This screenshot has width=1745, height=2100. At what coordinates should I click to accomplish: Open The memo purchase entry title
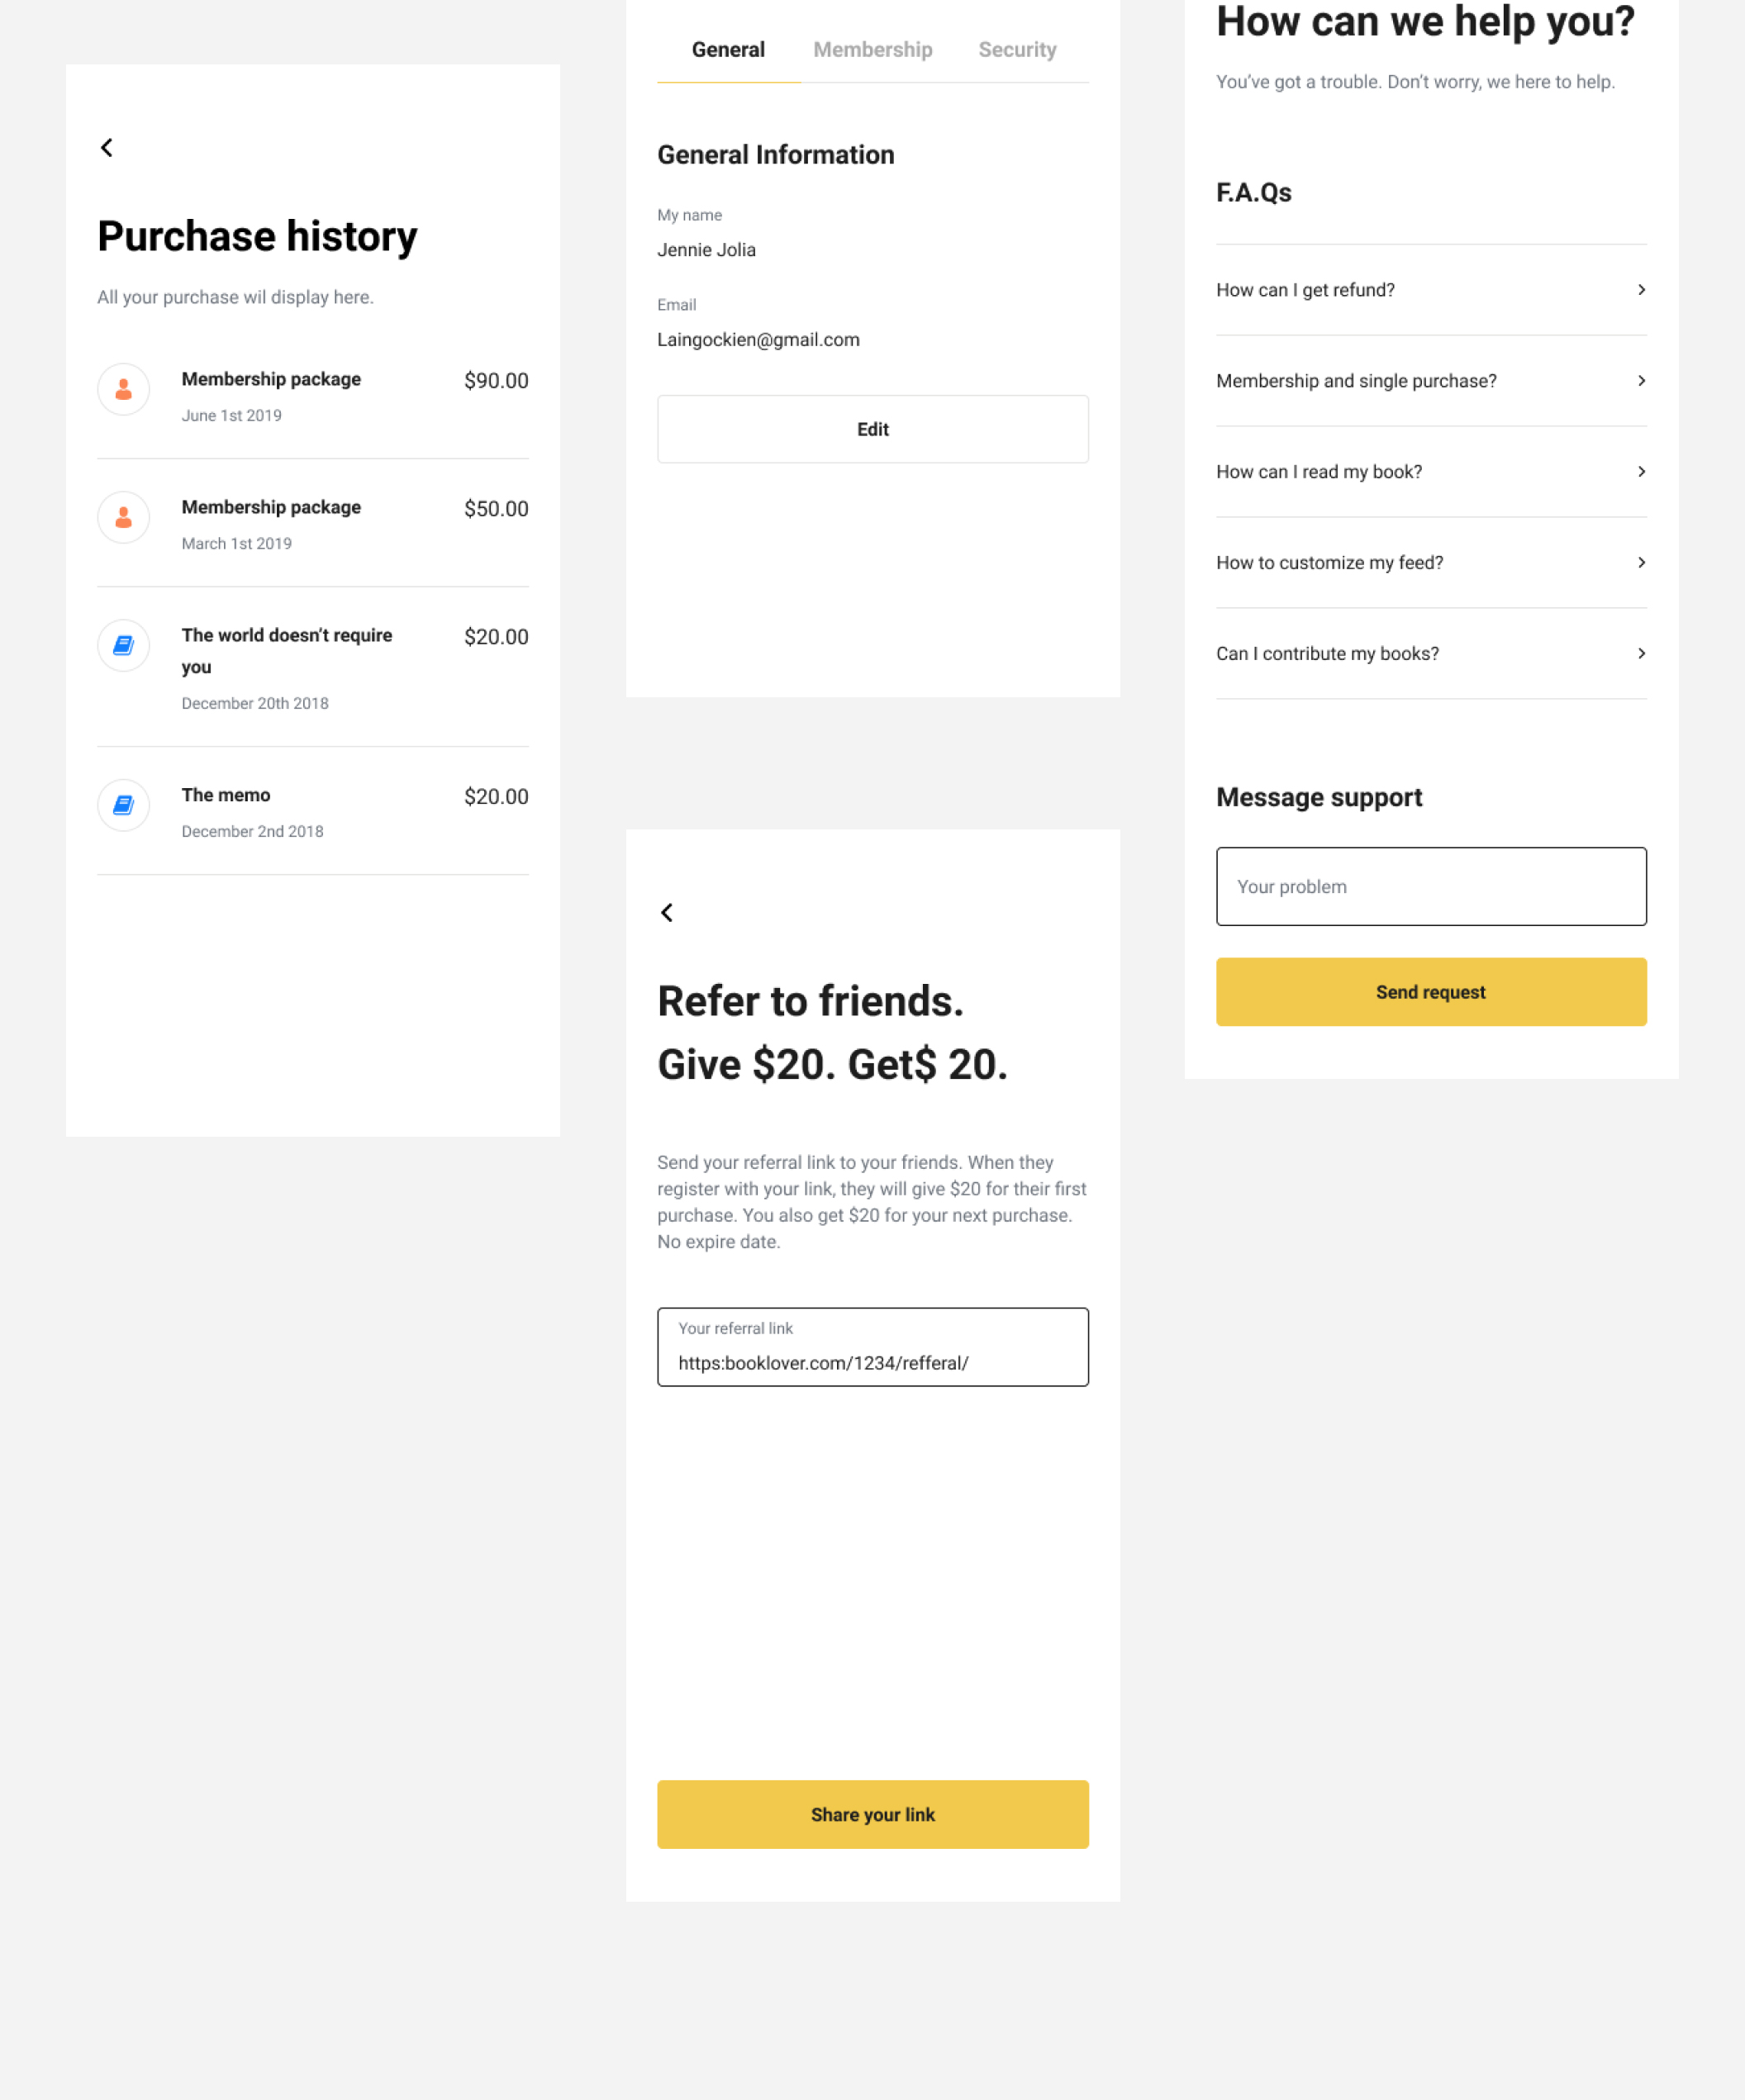click(226, 795)
